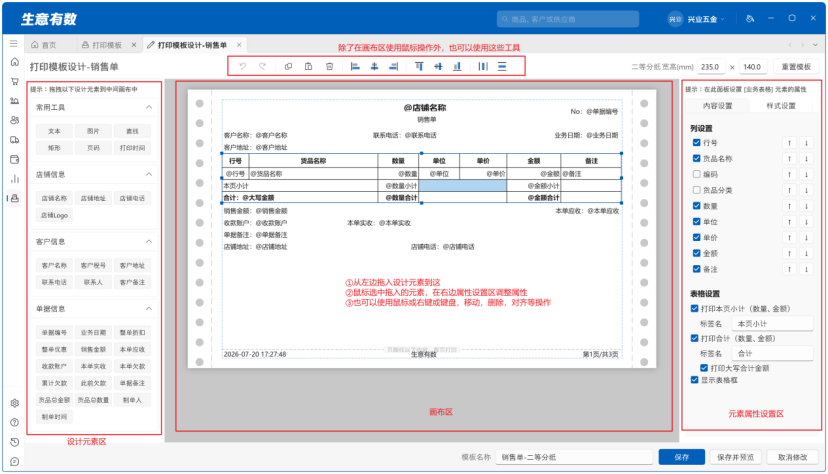Open customers (people) icon in sidebar
The width and height of the screenshot is (828, 474).
pos(15,120)
